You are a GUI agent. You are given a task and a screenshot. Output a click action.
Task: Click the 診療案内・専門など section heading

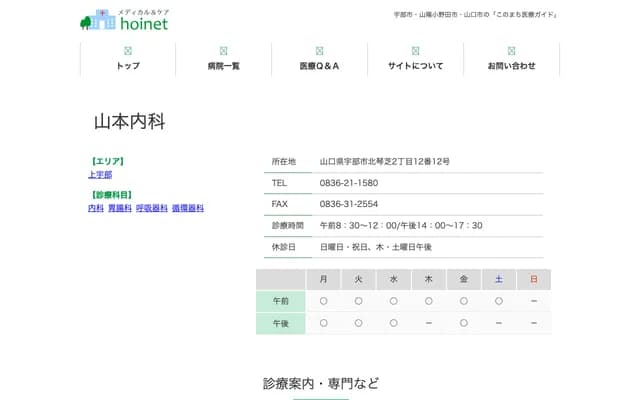coord(321,383)
